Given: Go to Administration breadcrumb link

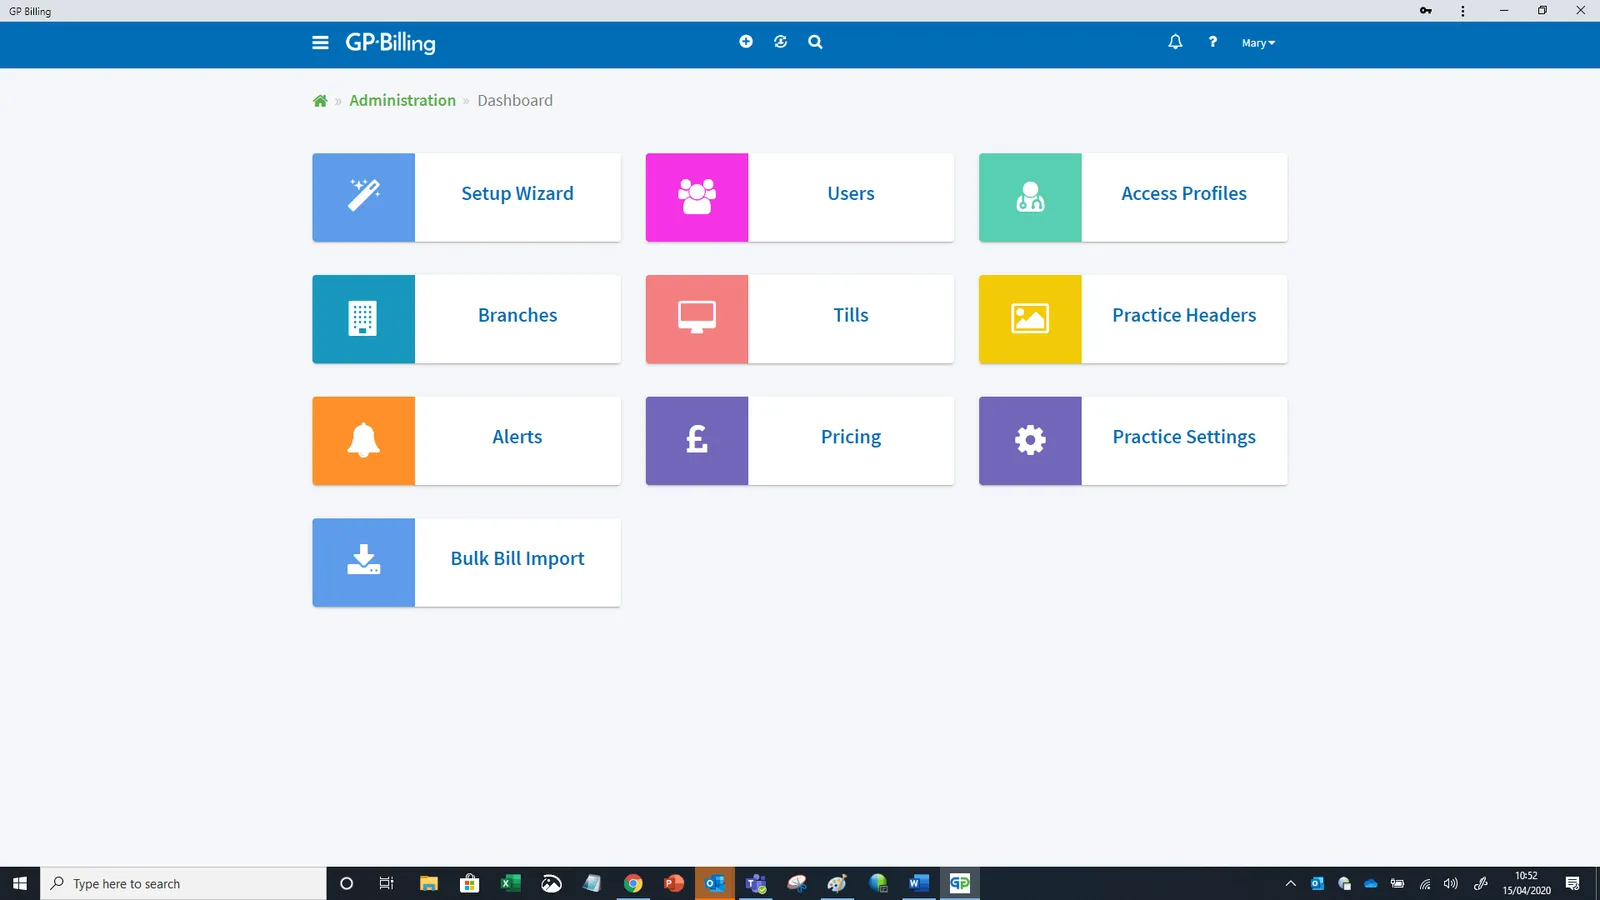Looking at the screenshot, I should click(x=402, y=100).
